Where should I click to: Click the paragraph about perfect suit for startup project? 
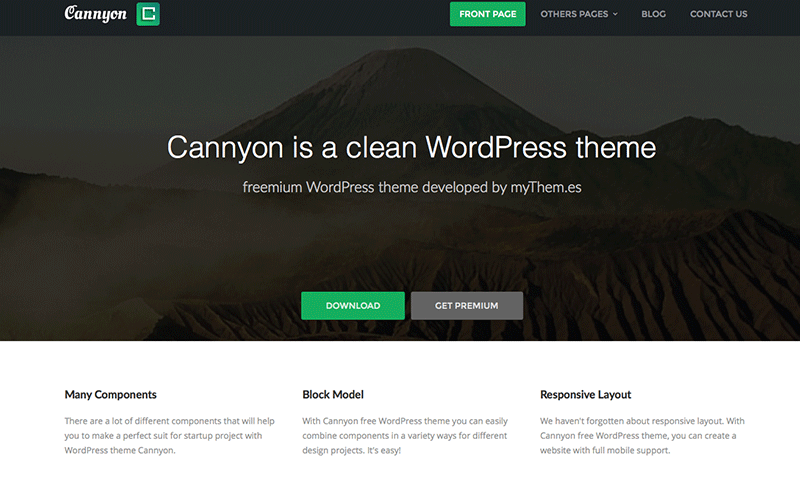[169, 436]
